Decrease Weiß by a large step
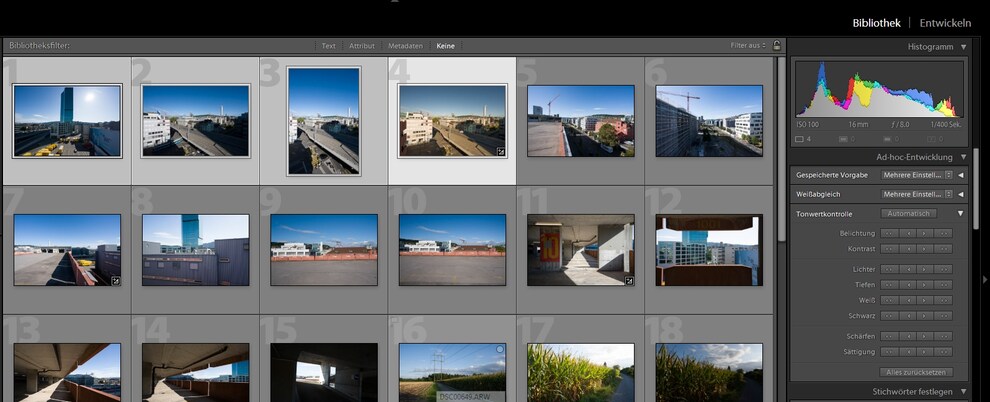Image resolution: width=990 pixels, height=402 pixels. point(890,300)
